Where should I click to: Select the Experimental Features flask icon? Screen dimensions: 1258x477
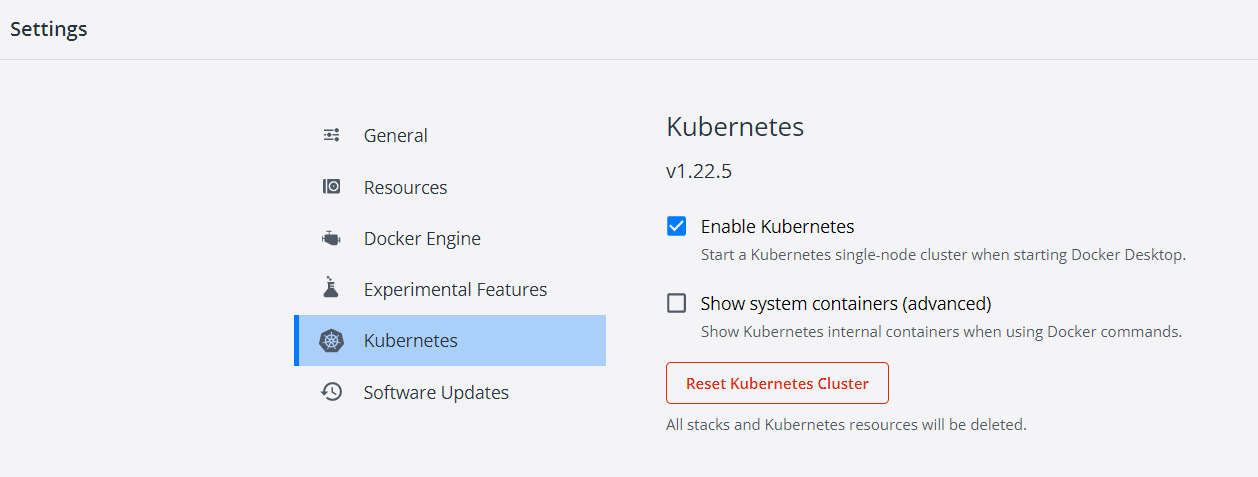331,289
